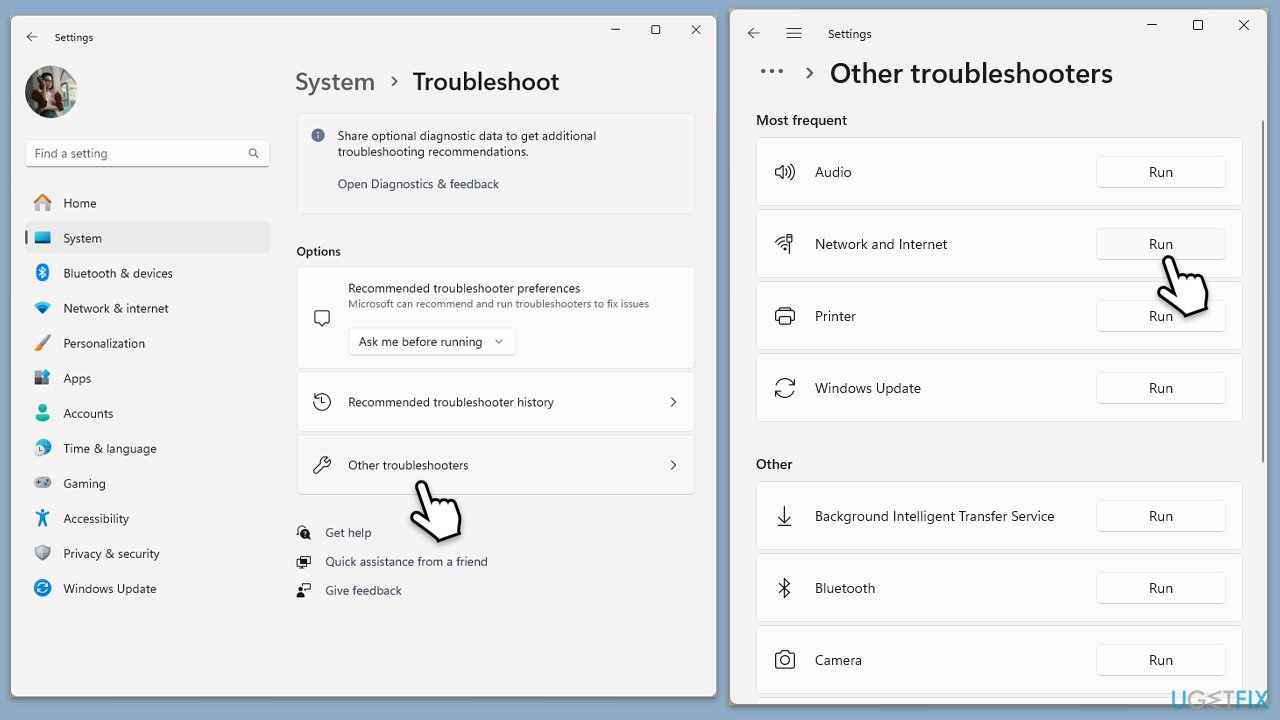Viewport: 1280px width, 720px height.
Task: Open Privacy & security settings
Action: (111, 553)
